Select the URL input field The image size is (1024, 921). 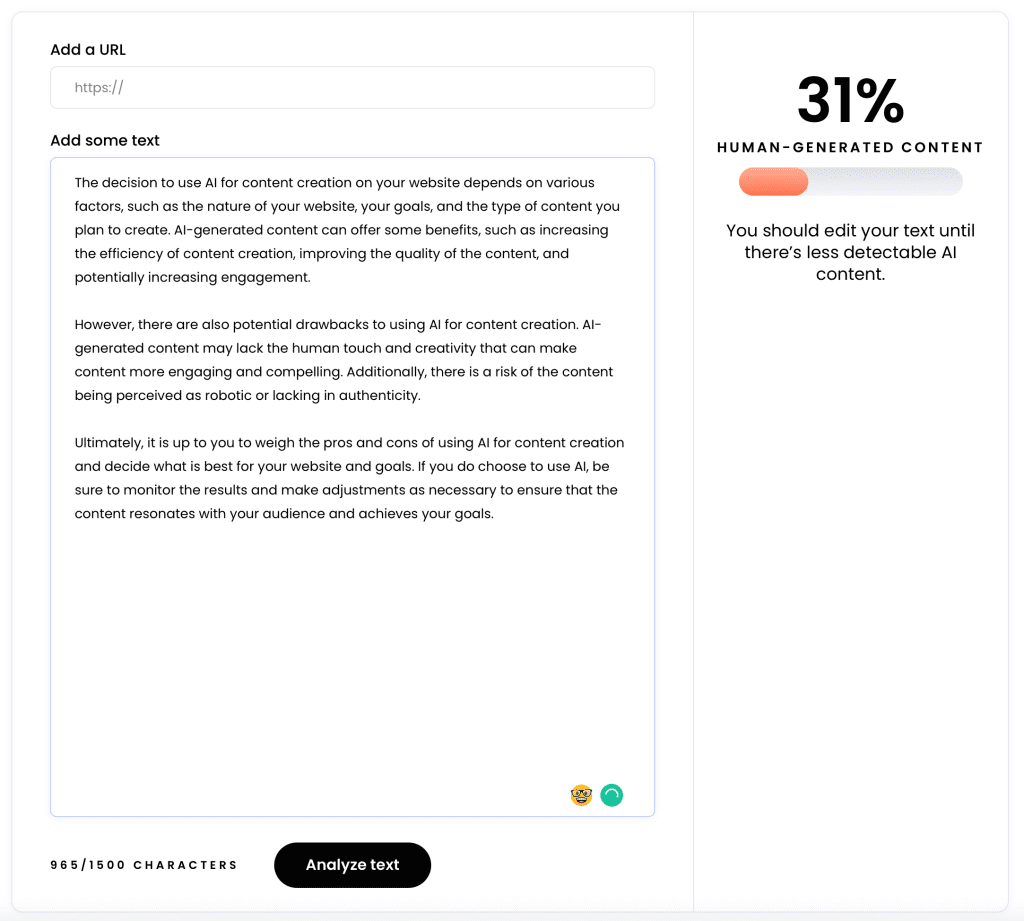(x=352, y=87)
